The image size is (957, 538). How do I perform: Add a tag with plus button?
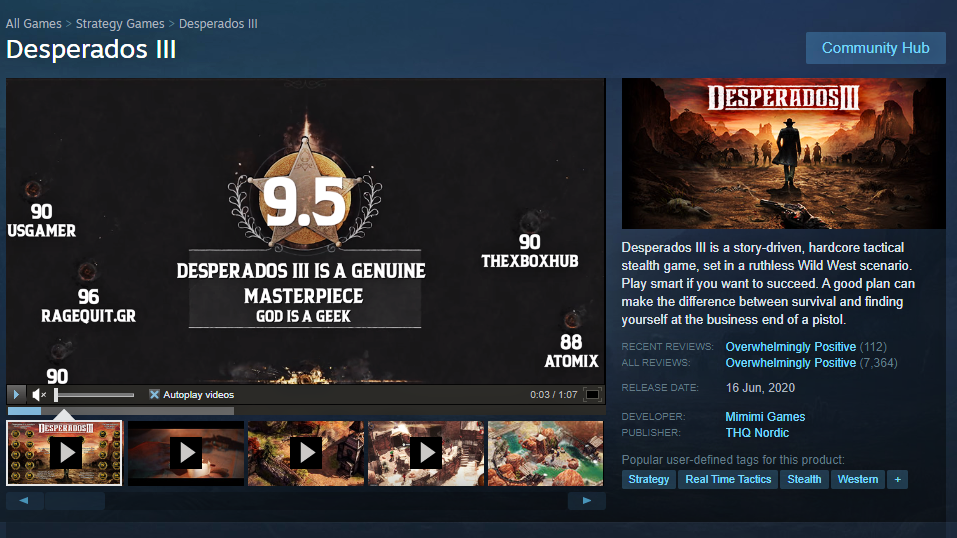(897, 479)
